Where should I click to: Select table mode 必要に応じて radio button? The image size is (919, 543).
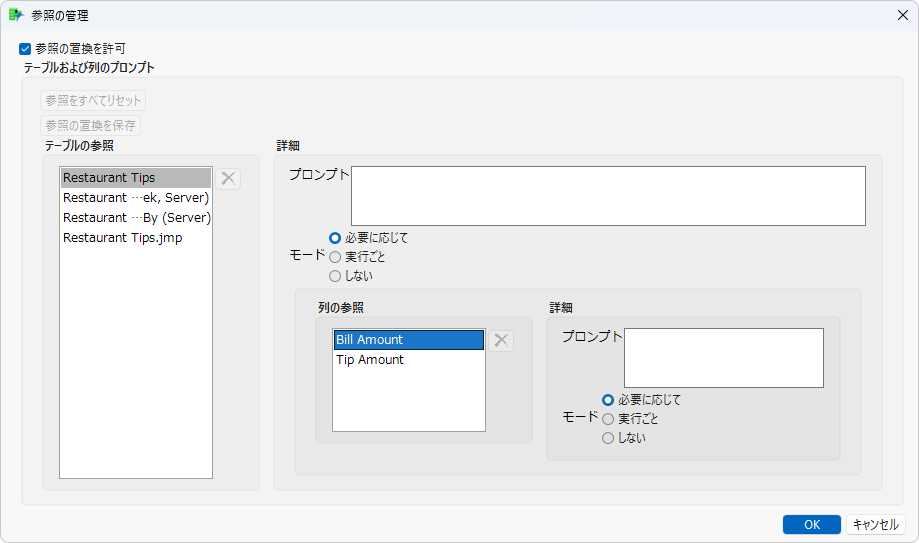click(x=335, y=238)
